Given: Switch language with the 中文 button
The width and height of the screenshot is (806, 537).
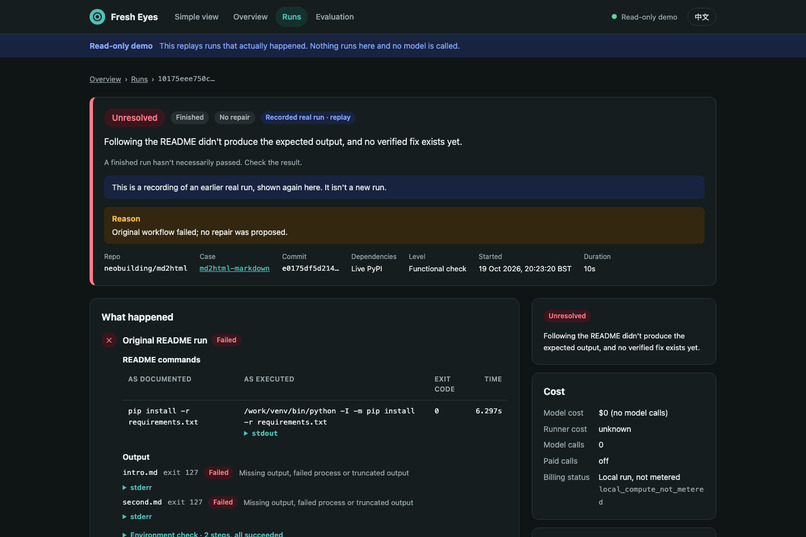Looking at the screenshot, I should tap(702, 17).
